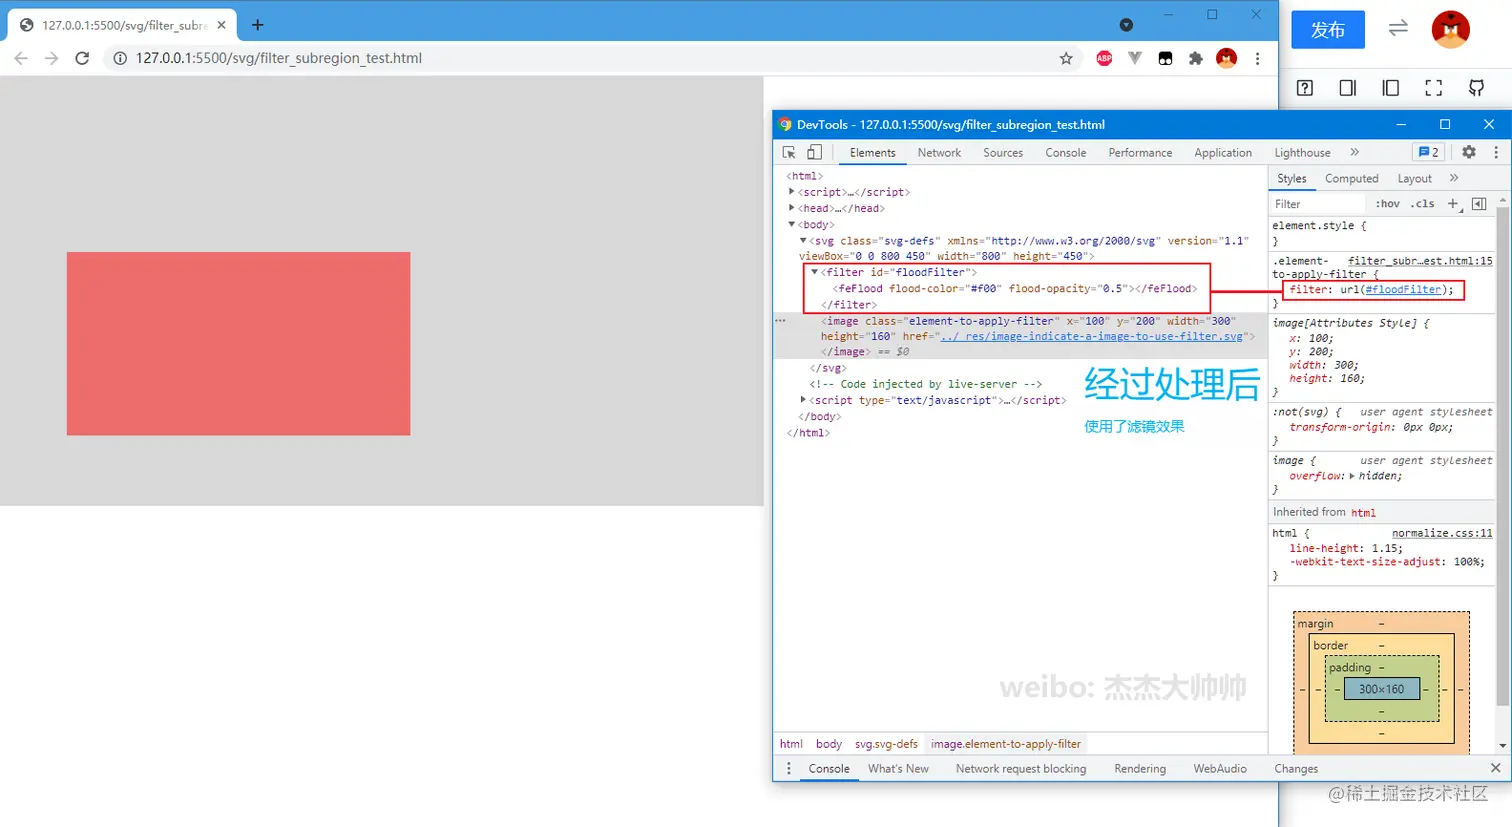Expand the overflow hidden property triangle
1512x827 pixels.
point(1352,476)
